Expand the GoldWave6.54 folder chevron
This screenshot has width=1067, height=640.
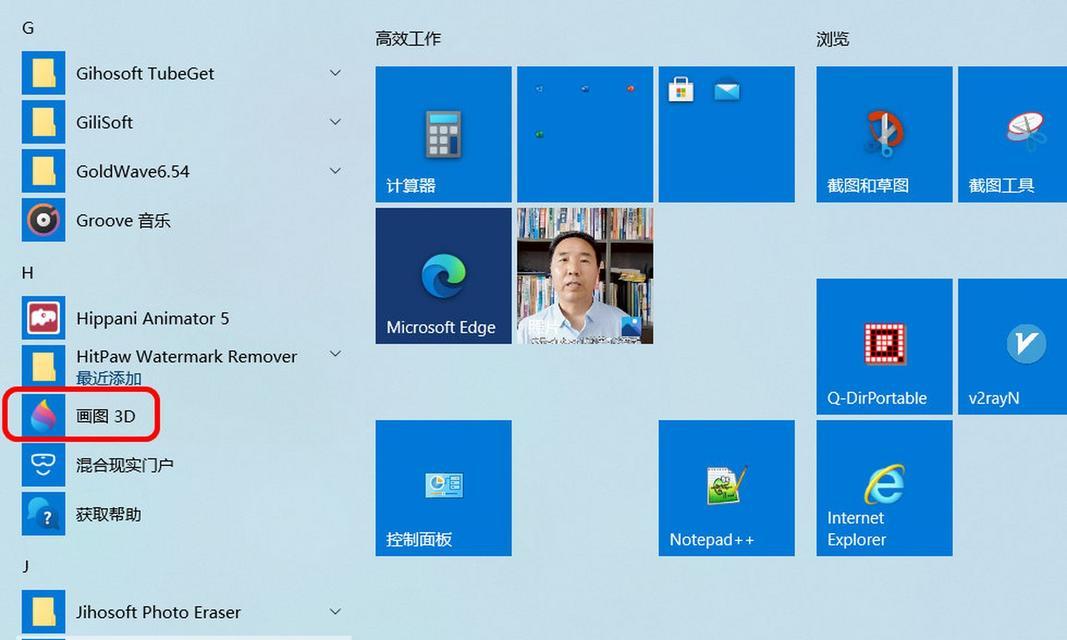(x=335, y=171)
